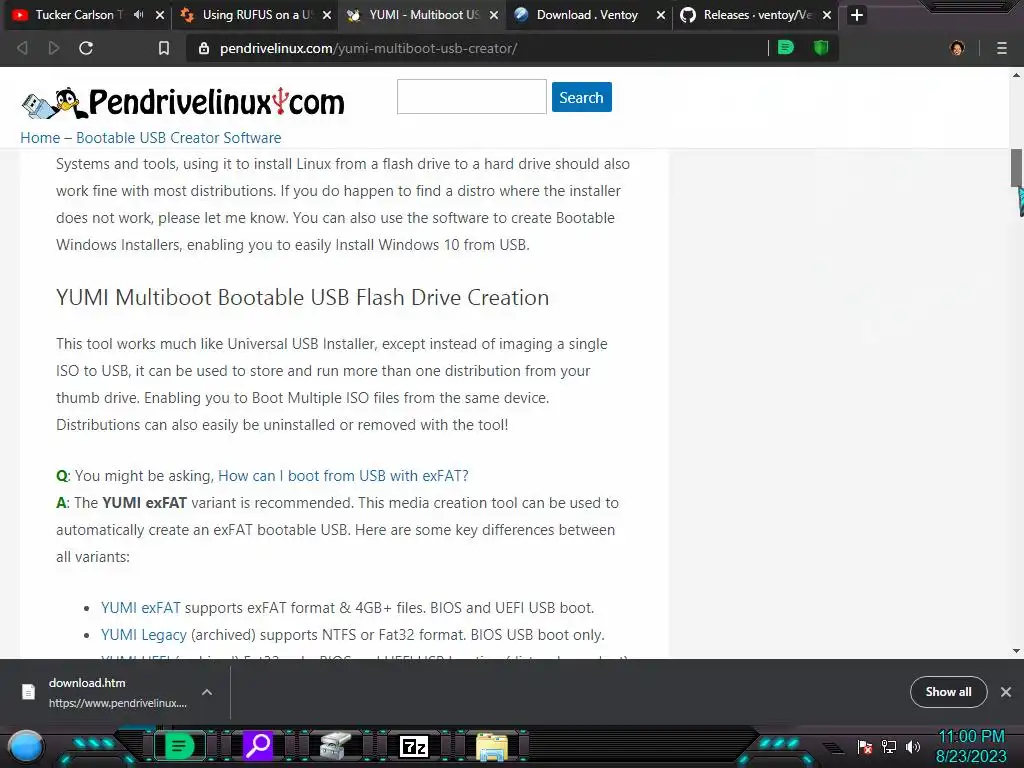This screenshot has height=768, width=1024.
Task: Close the YUMI Multiboot tab
Action: tap(494, 15)
